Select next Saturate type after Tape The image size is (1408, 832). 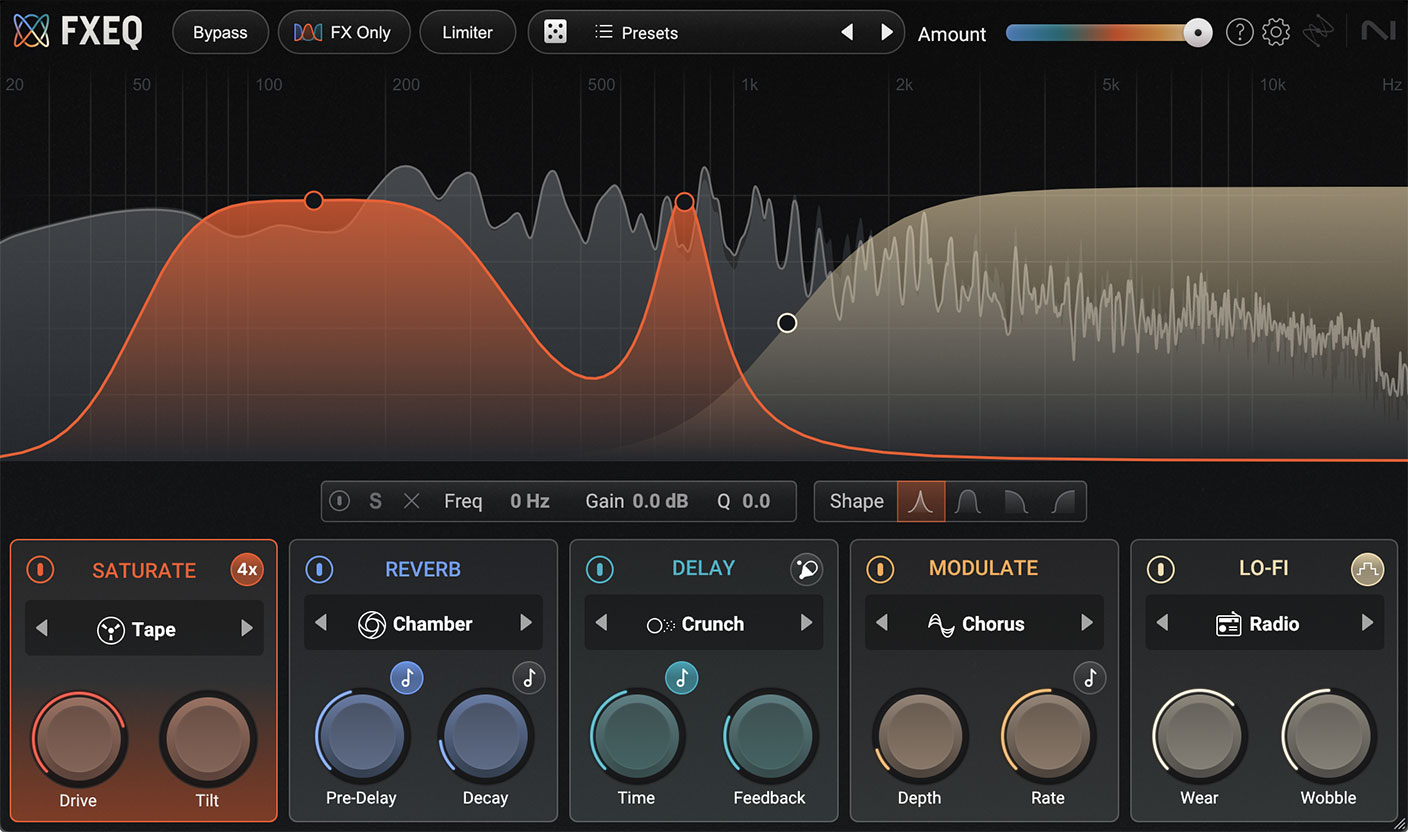click(247, 629)
